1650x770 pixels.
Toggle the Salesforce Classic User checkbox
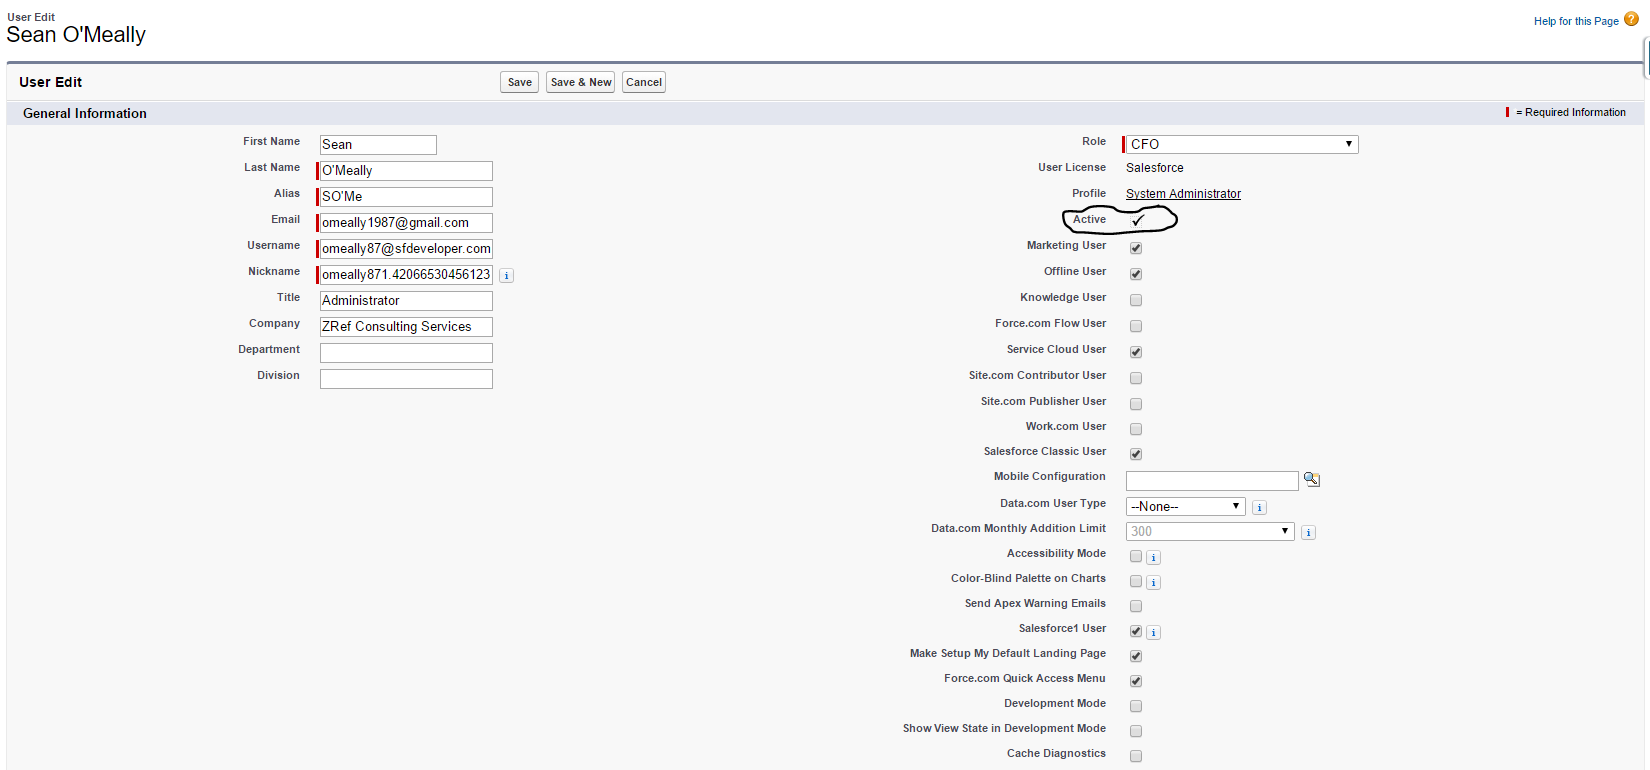pos(1136,454)
